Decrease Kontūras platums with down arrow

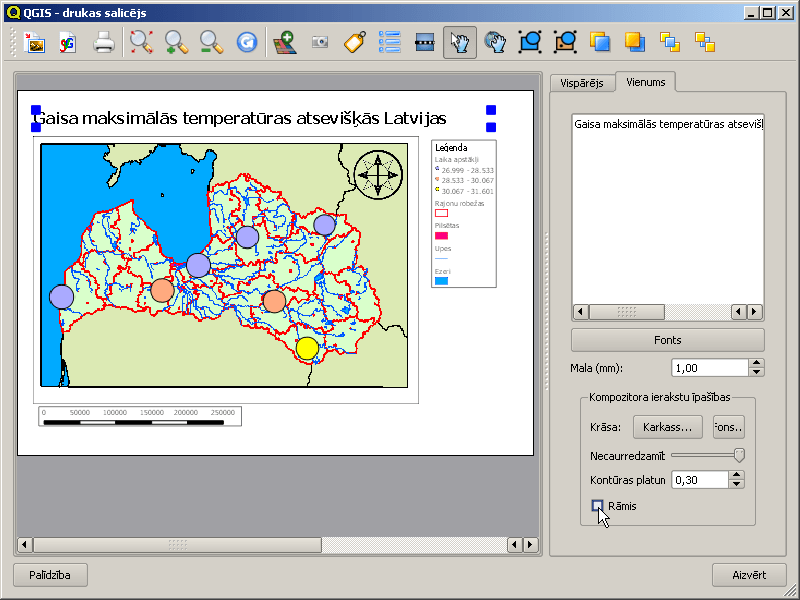point(736,484)
